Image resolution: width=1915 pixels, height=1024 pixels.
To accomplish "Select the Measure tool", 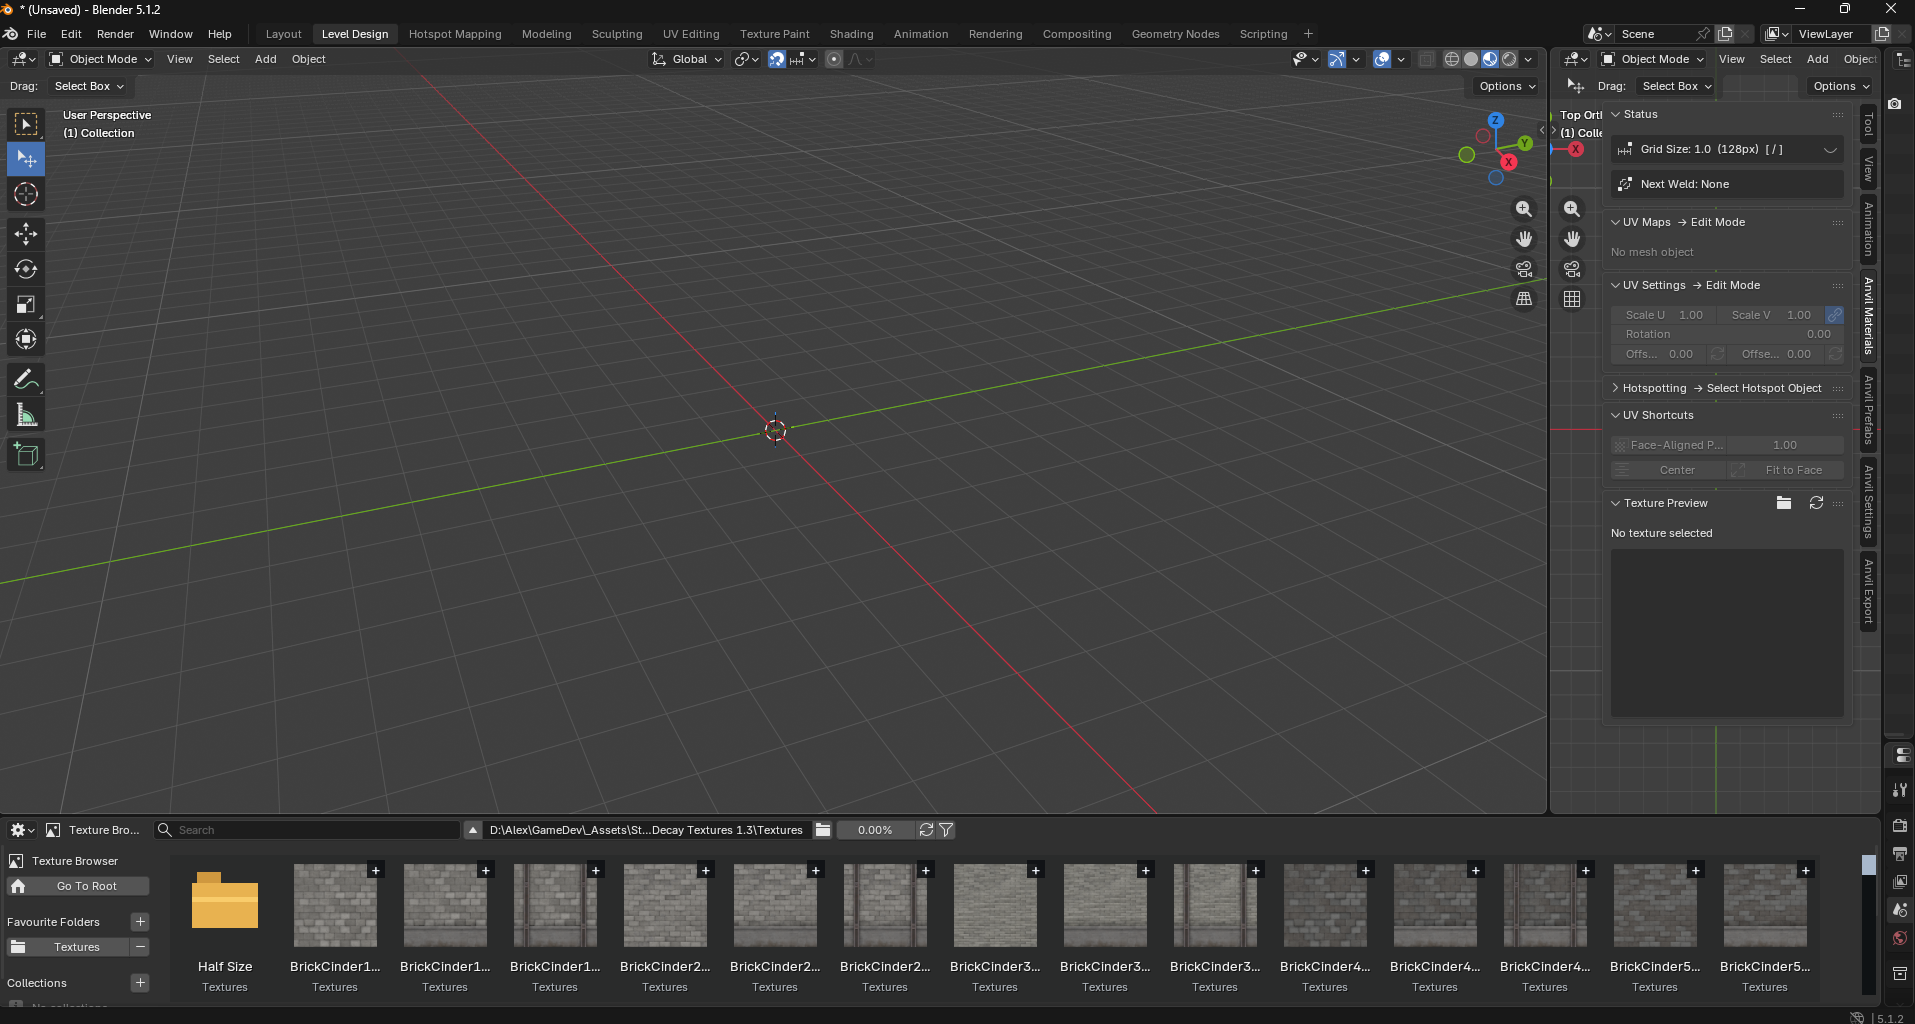I will click(x=26, y=415).
